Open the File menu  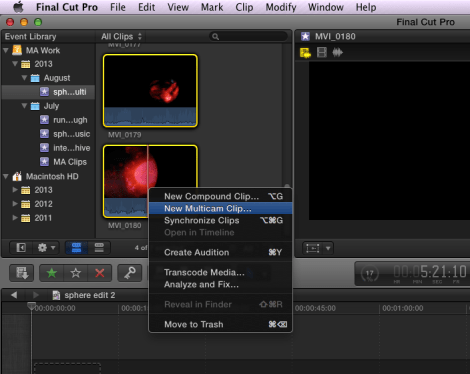click(x=118, y=7)
